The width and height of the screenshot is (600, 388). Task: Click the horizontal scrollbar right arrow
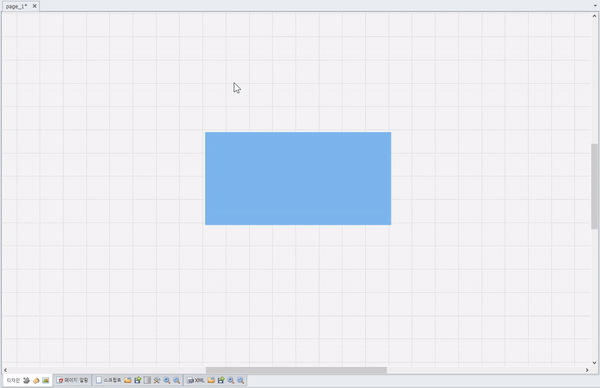tap(587, 370)
